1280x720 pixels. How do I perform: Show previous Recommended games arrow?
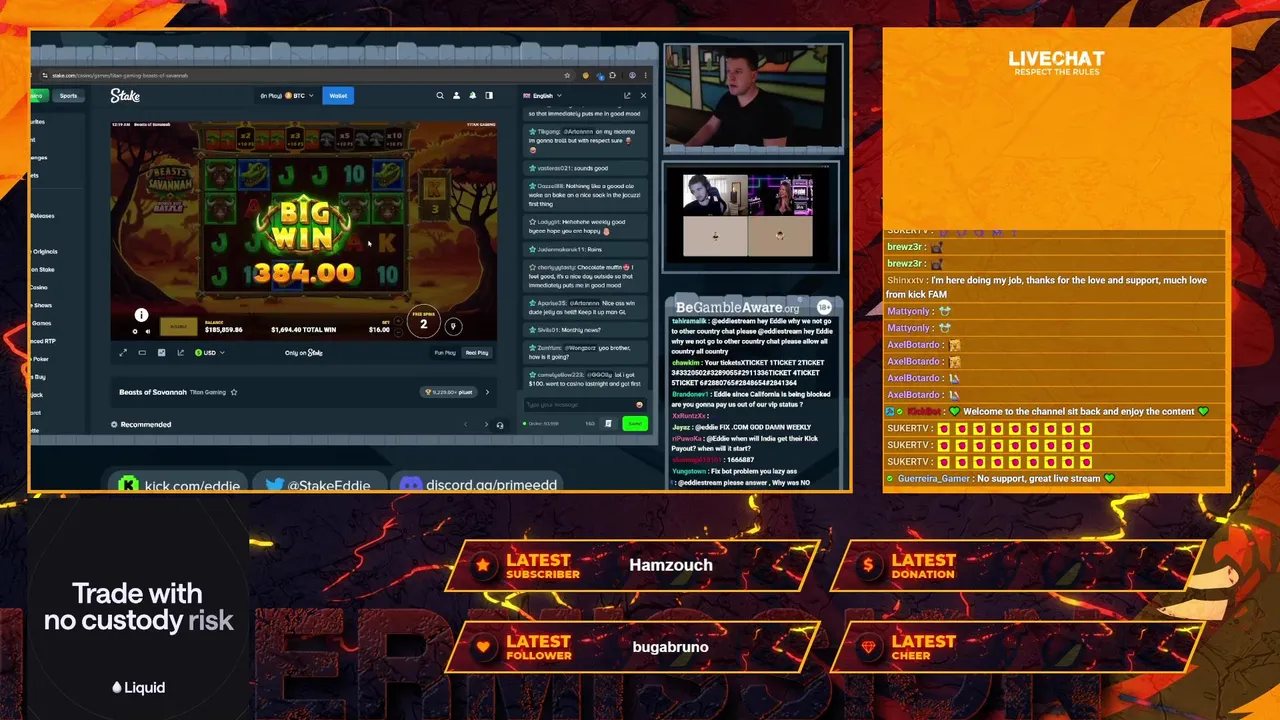pos(465,425)
